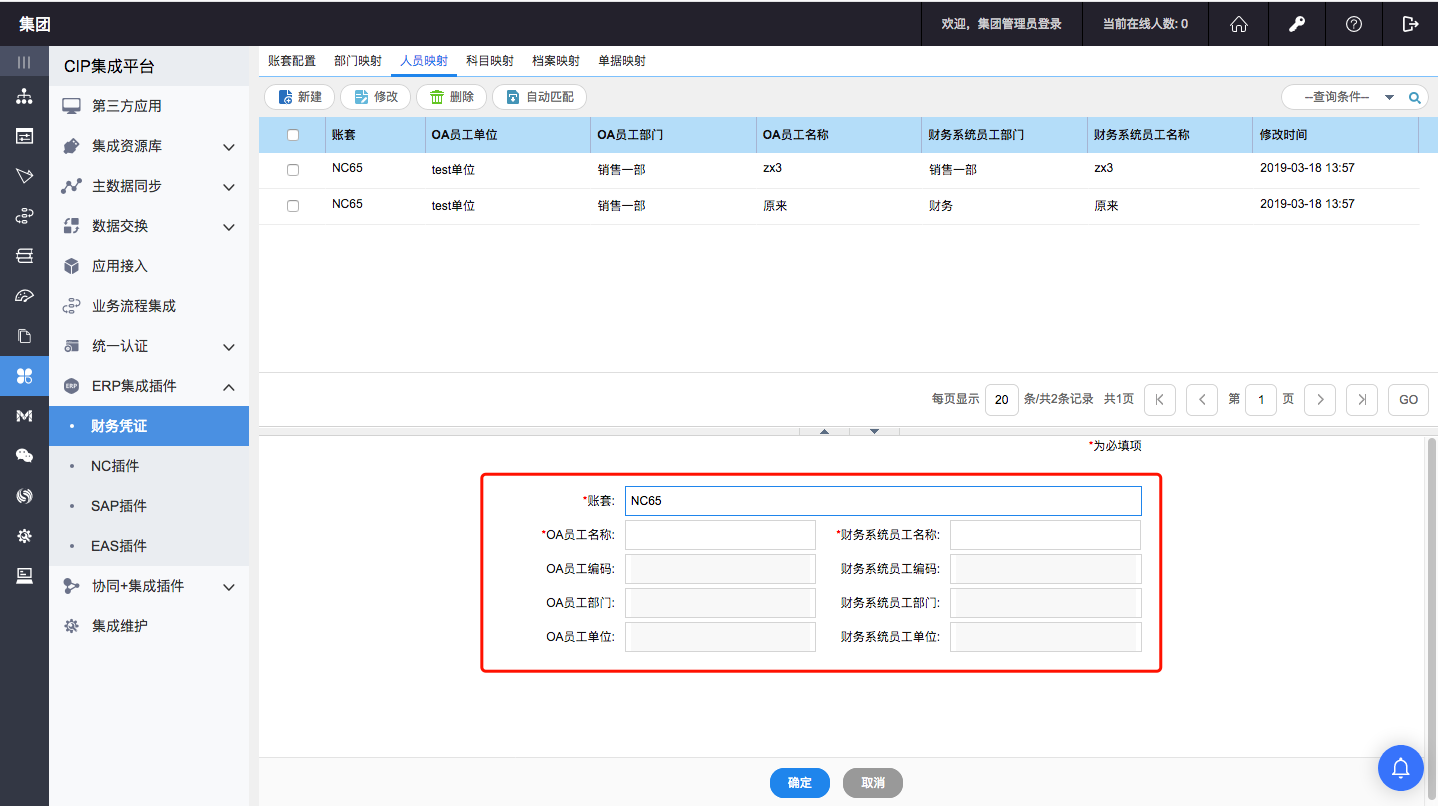Click the help question mark icon
The image size is (1438, 806).
click(1353, 24)
